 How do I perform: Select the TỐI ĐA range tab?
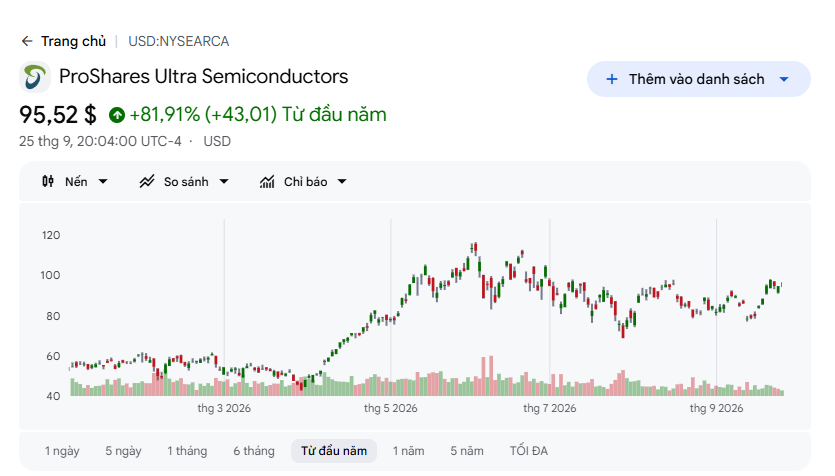click(x=529, y=451)
